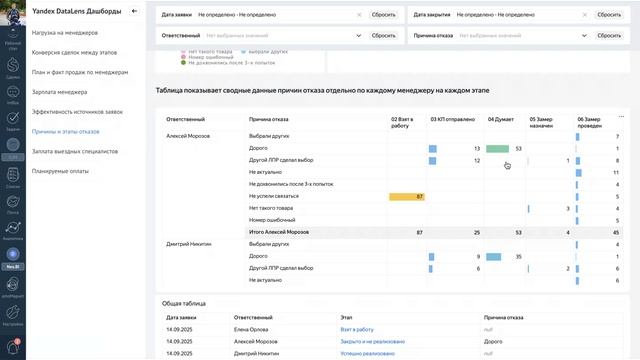
Task: Click the Нет такого товара row label
Action: coord(271,208)
